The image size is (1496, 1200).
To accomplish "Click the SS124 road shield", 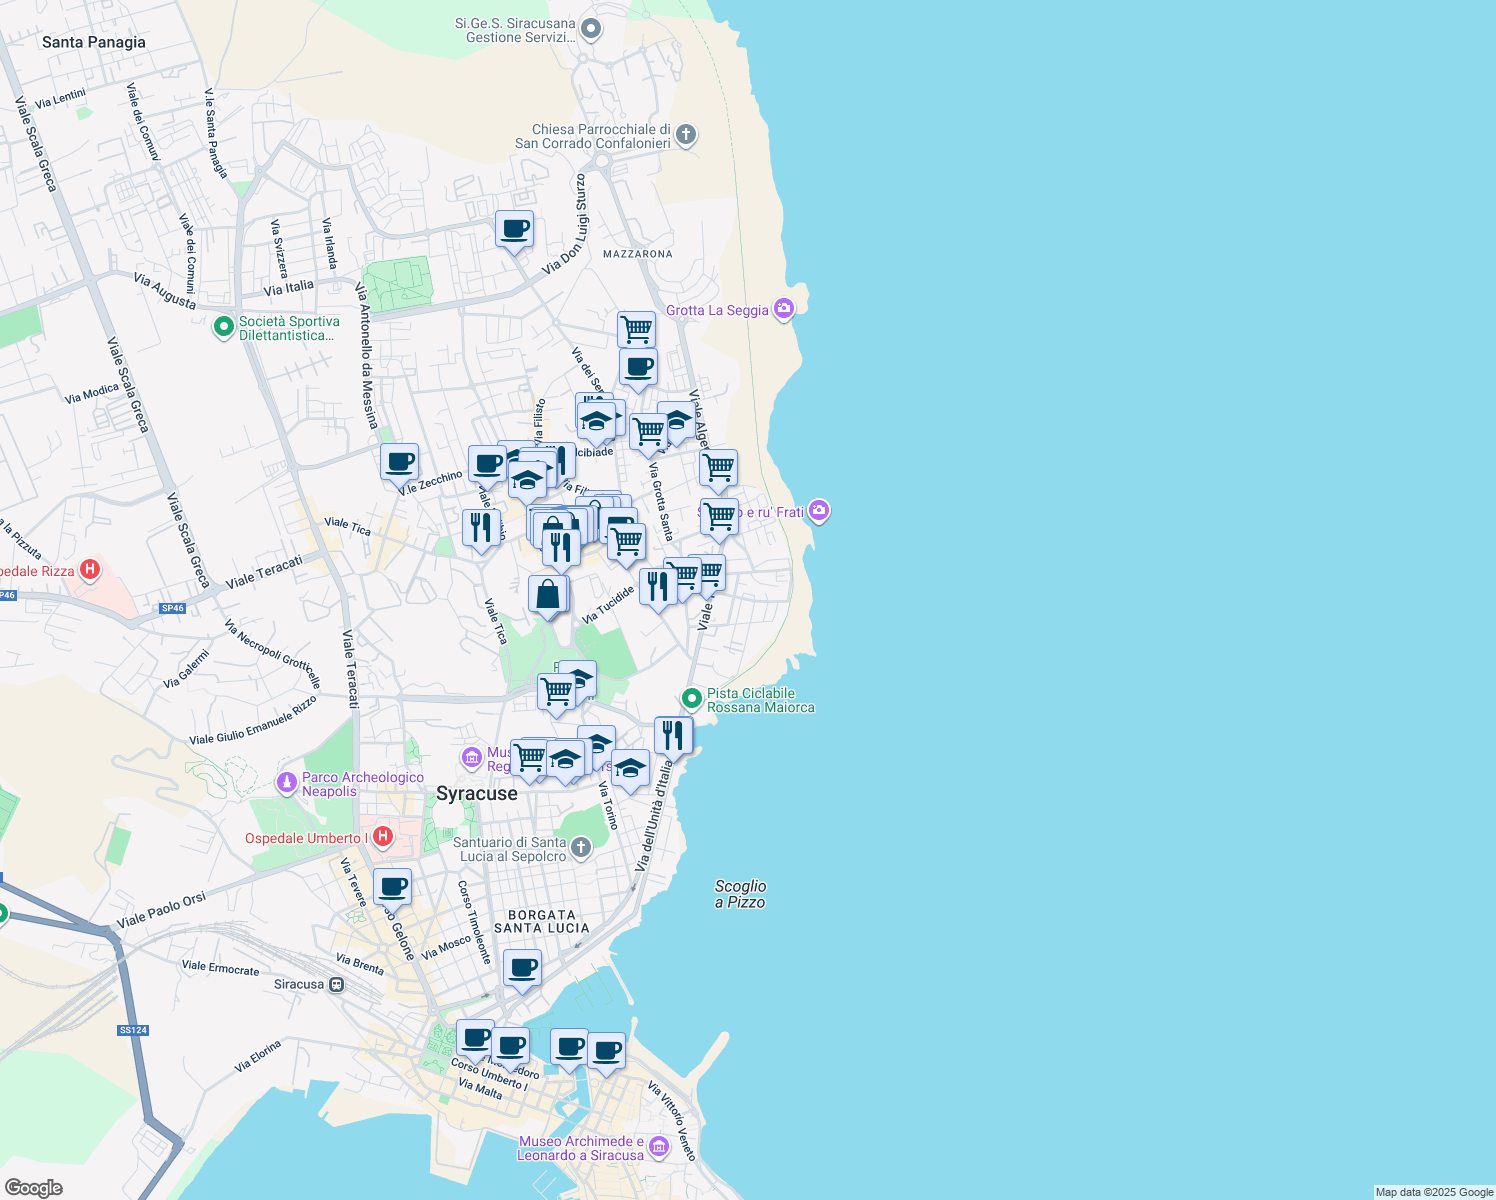I will tap(133, 1030).
